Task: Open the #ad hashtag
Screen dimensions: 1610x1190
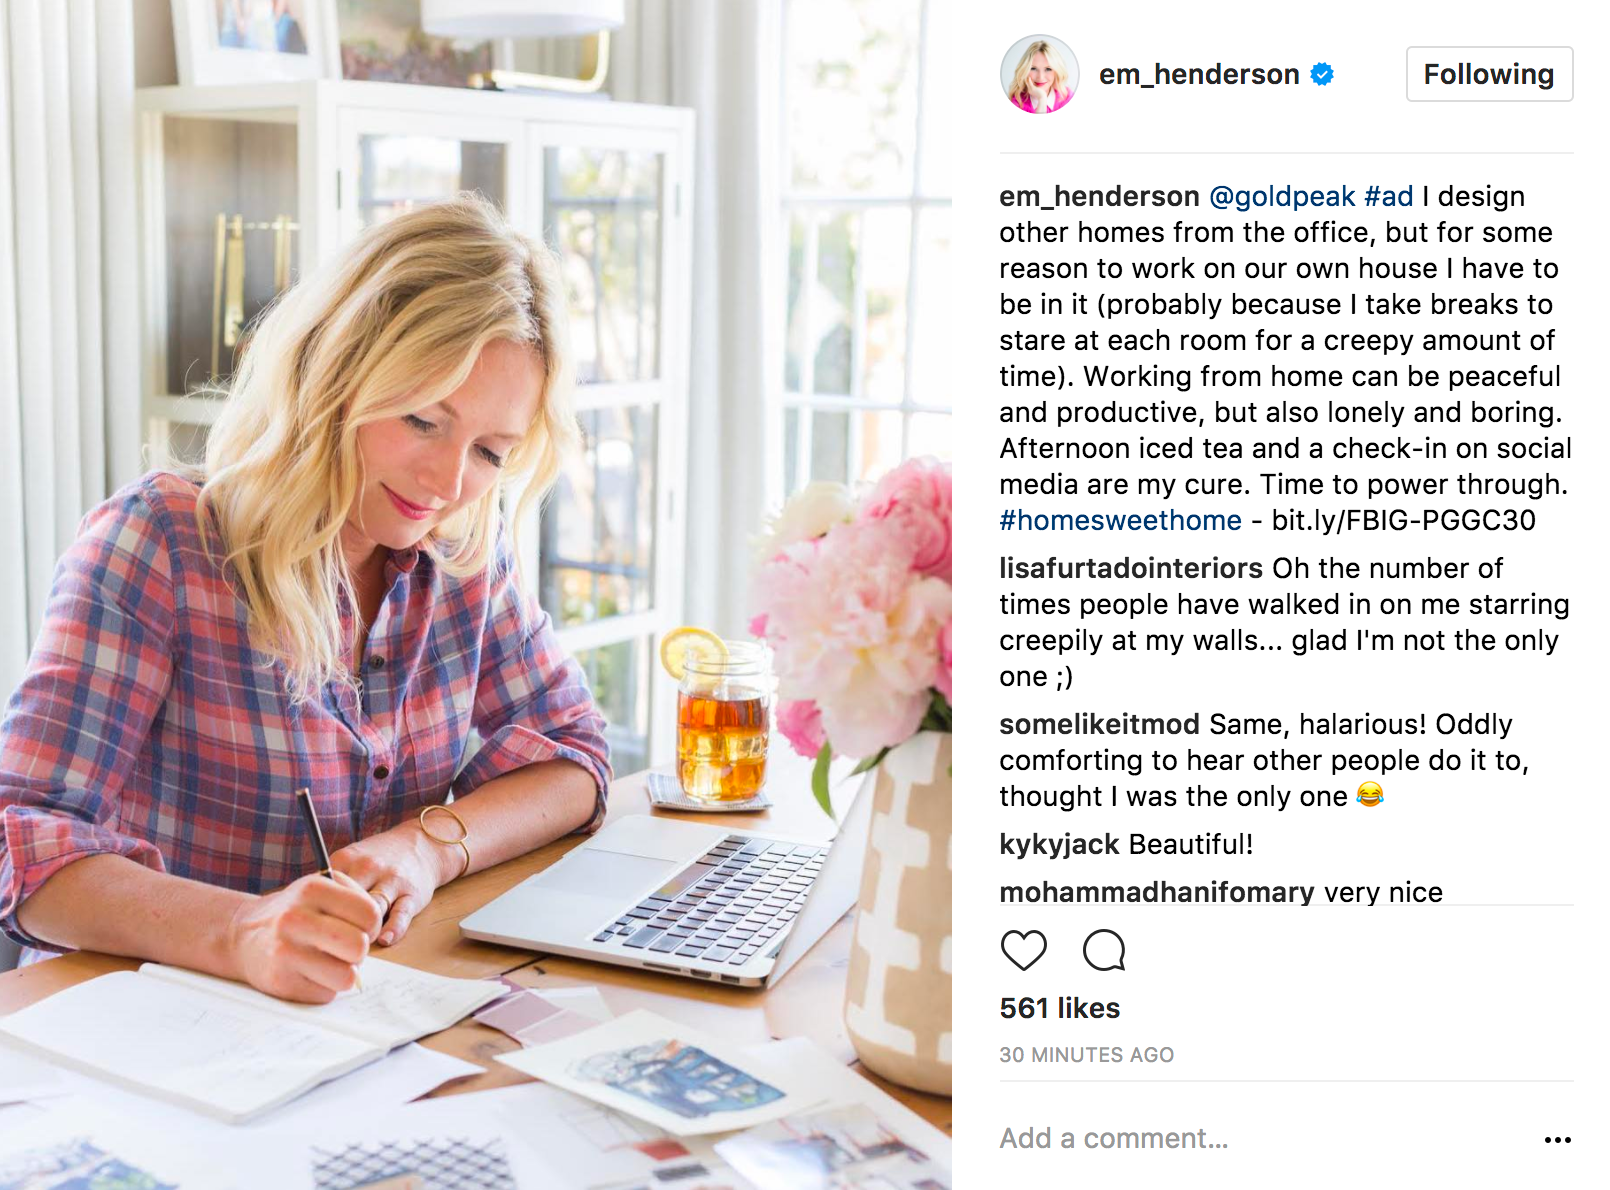Action: (x=1389, y=196)
